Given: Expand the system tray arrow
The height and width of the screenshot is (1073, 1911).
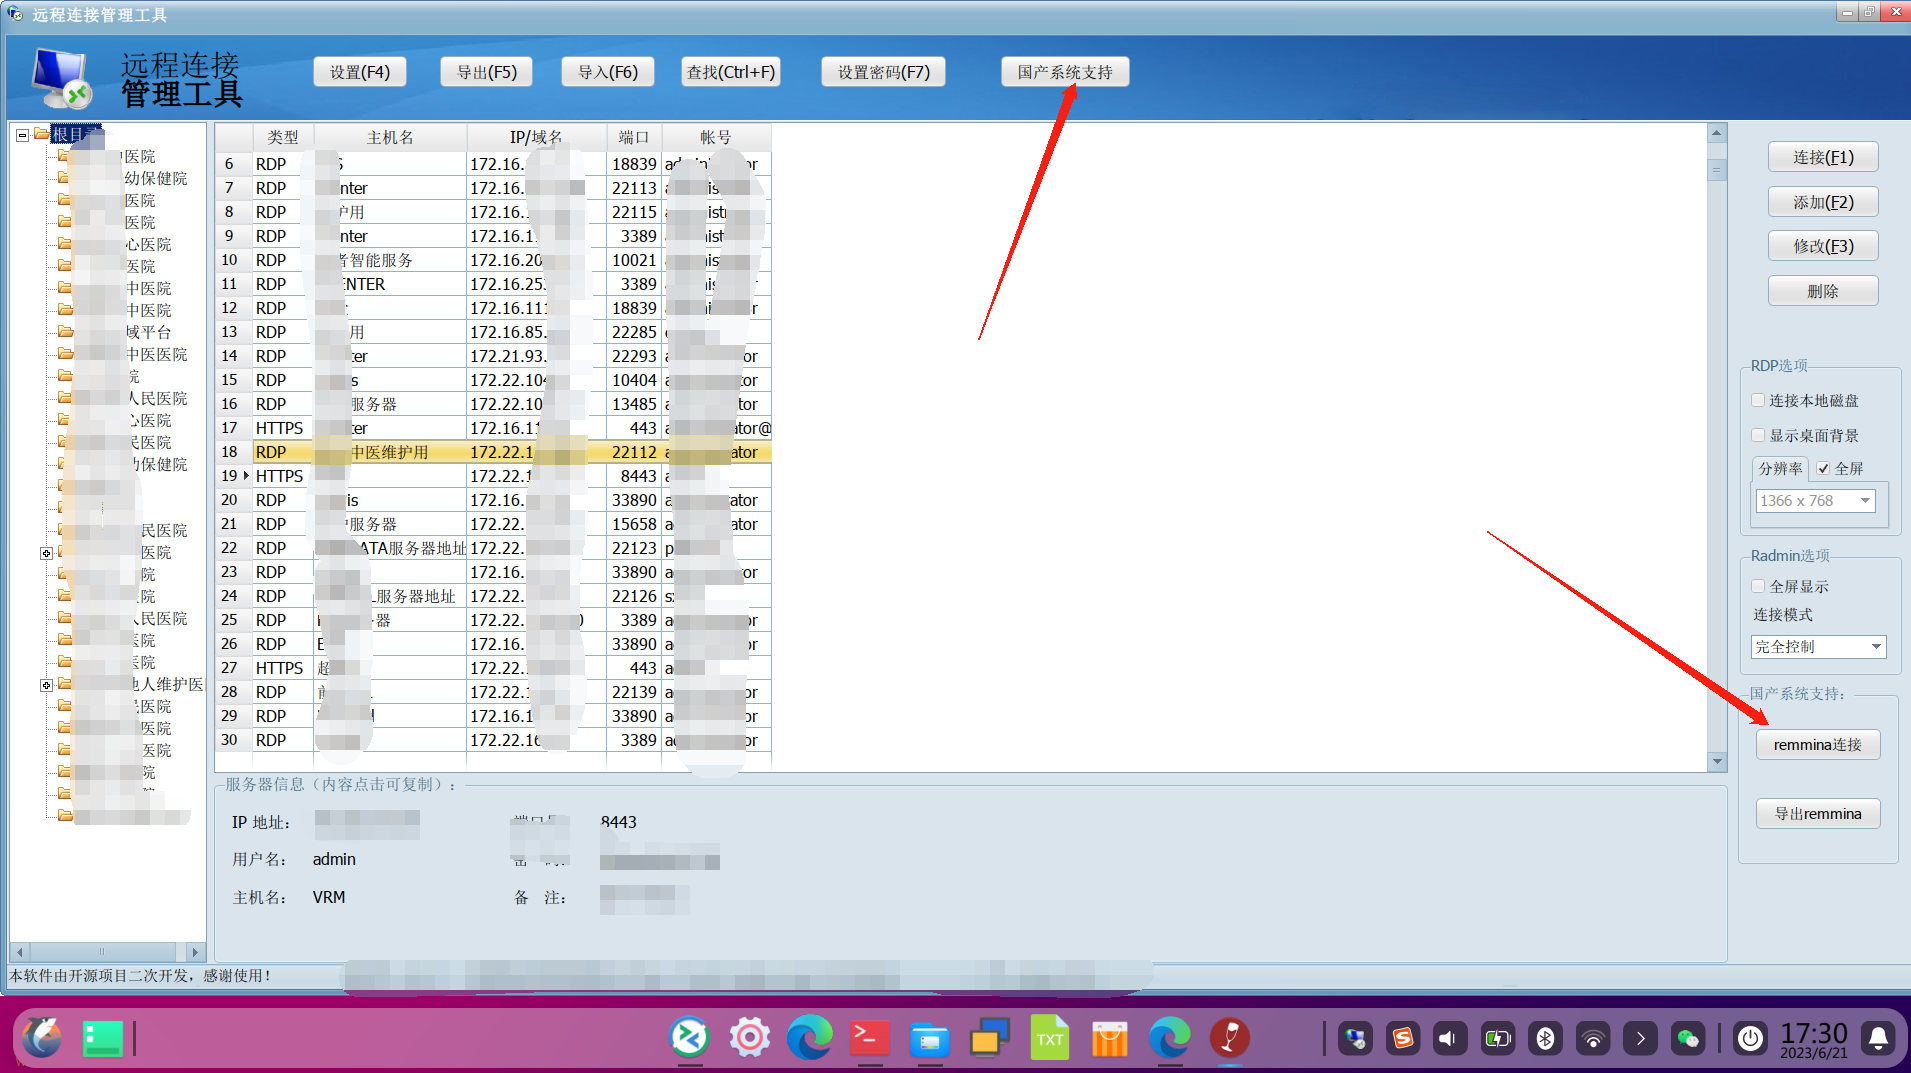Looking at the screenshot, I should point(1640,1039).
